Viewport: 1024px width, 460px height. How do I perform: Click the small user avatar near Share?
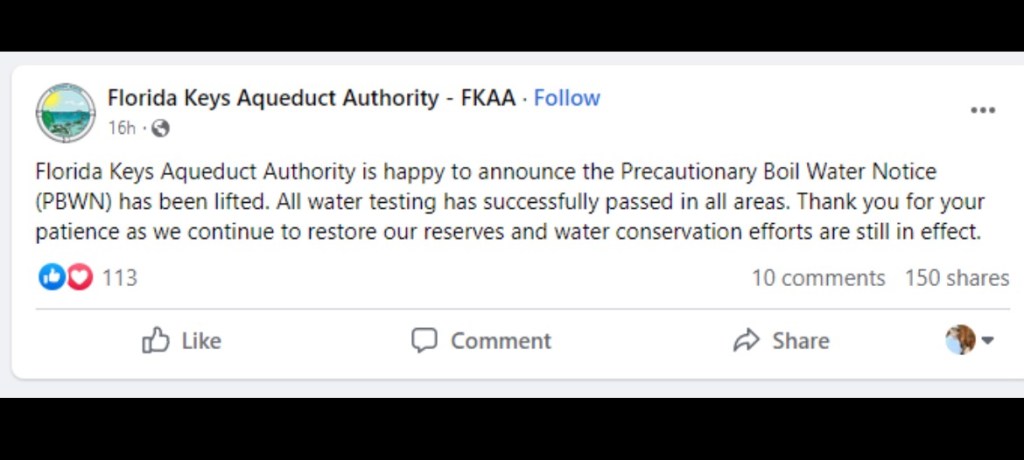point(959,340)
